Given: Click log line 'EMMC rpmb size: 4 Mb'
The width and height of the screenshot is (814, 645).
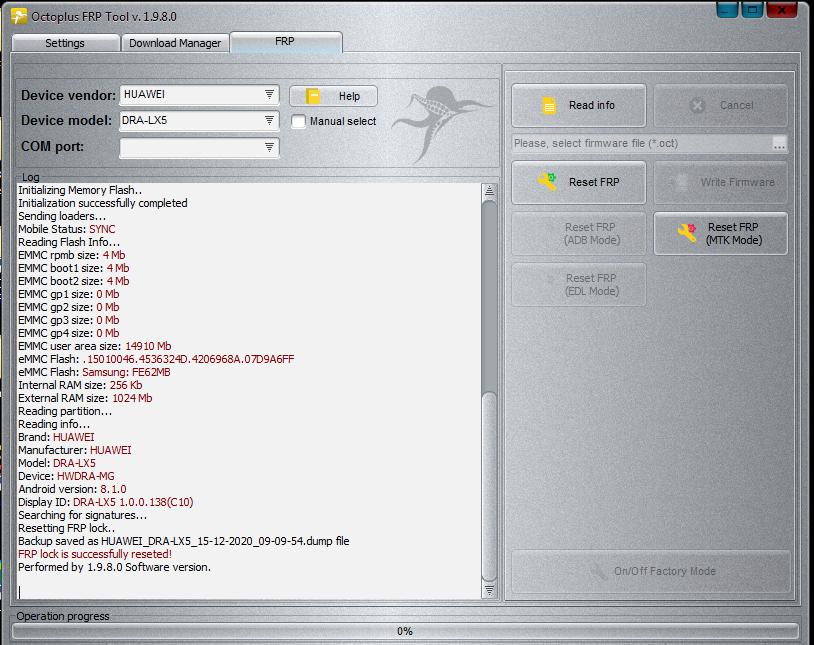Looking at the screenshot, I should tap(72, 255).
